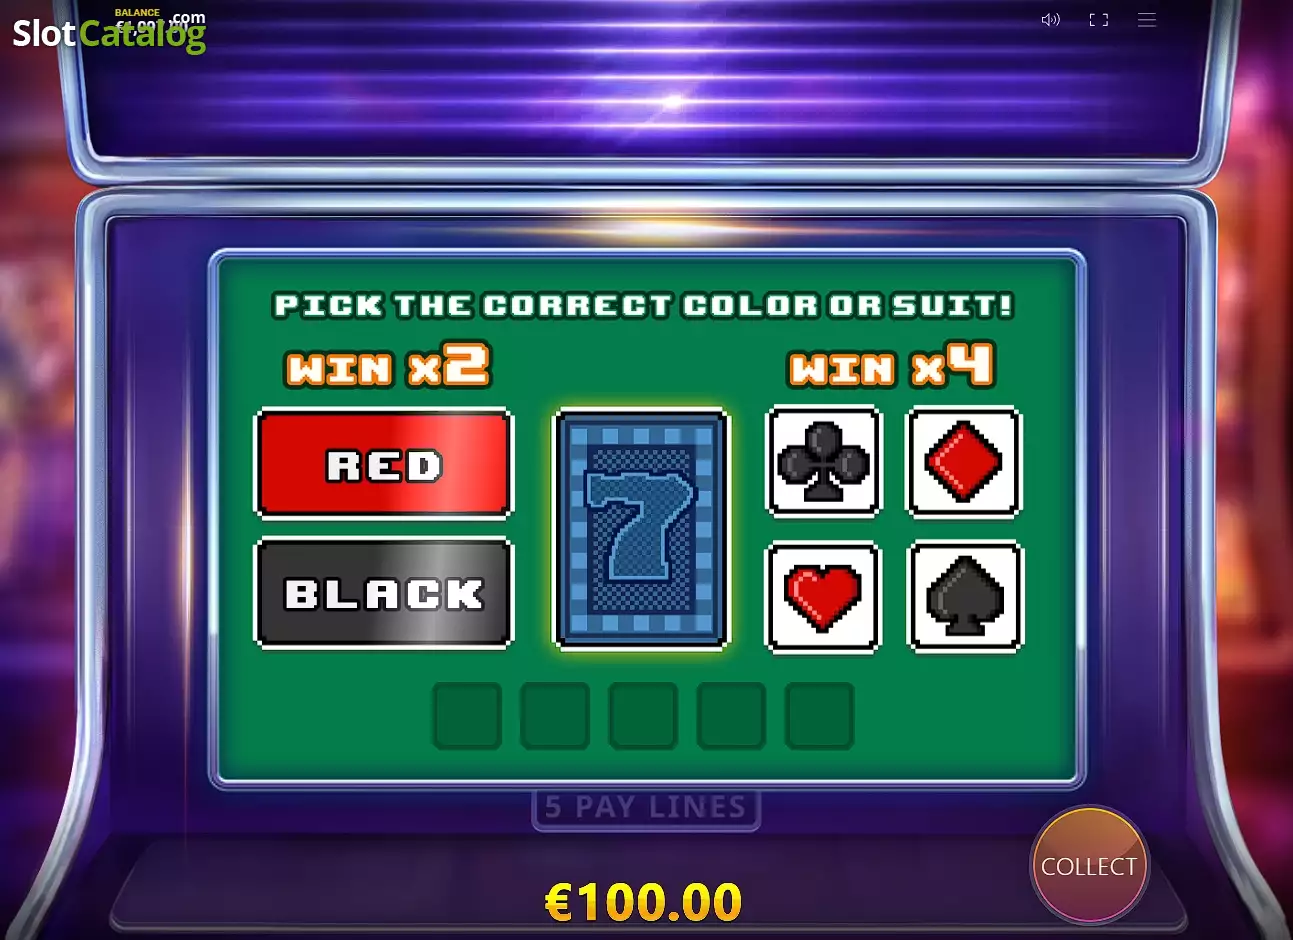1293x940 pixels.
Task: Open the hamburger menu
Action: pos(1147,20)
